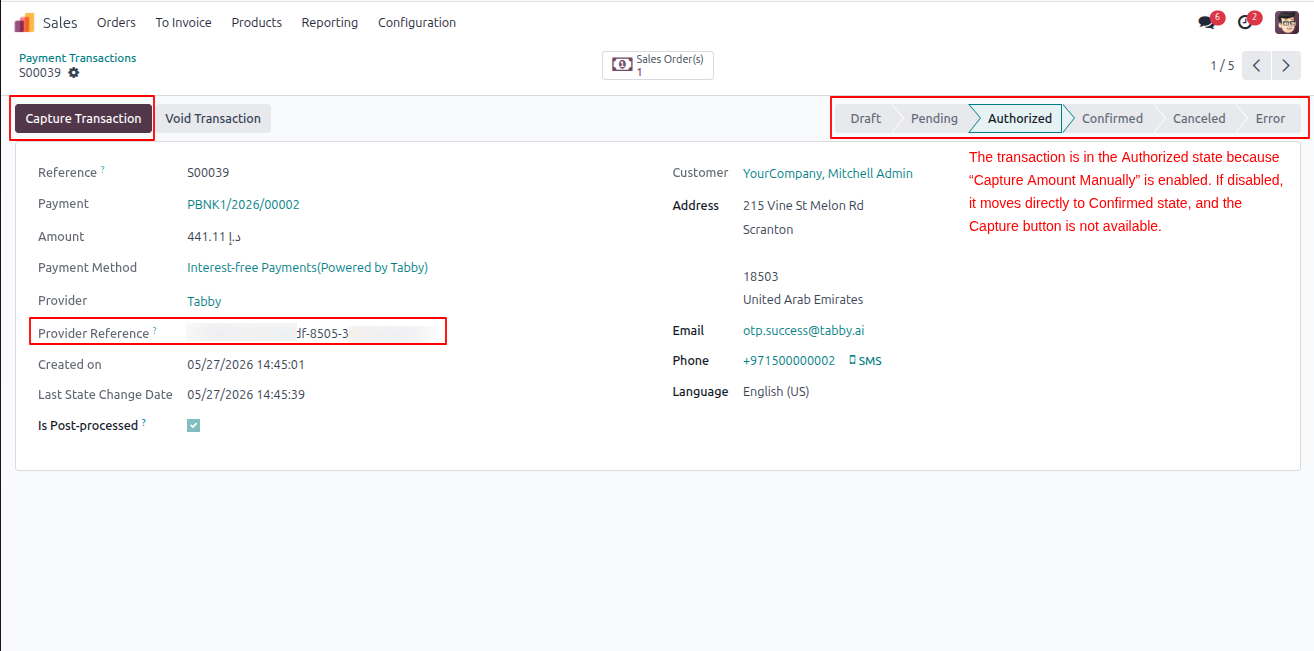Open the Orders menu

[116, 22]
